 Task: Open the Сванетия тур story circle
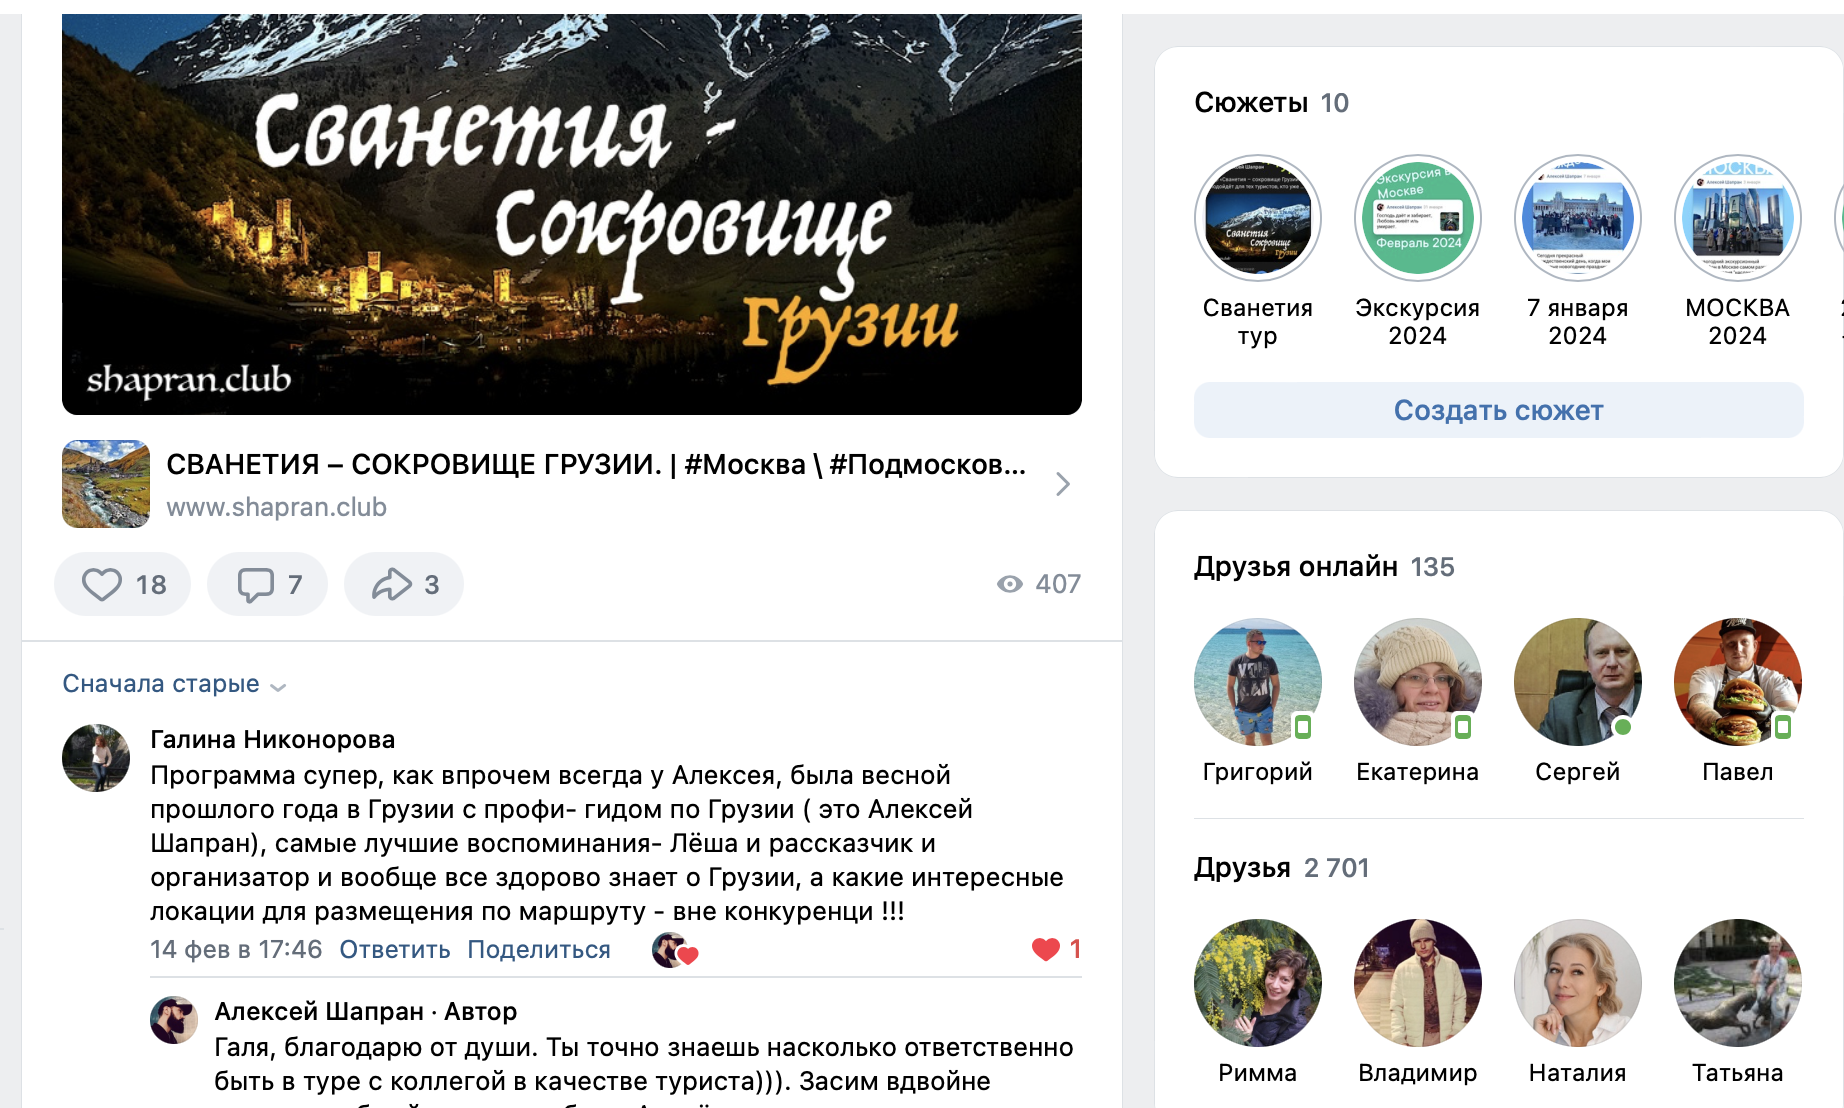1257,218
